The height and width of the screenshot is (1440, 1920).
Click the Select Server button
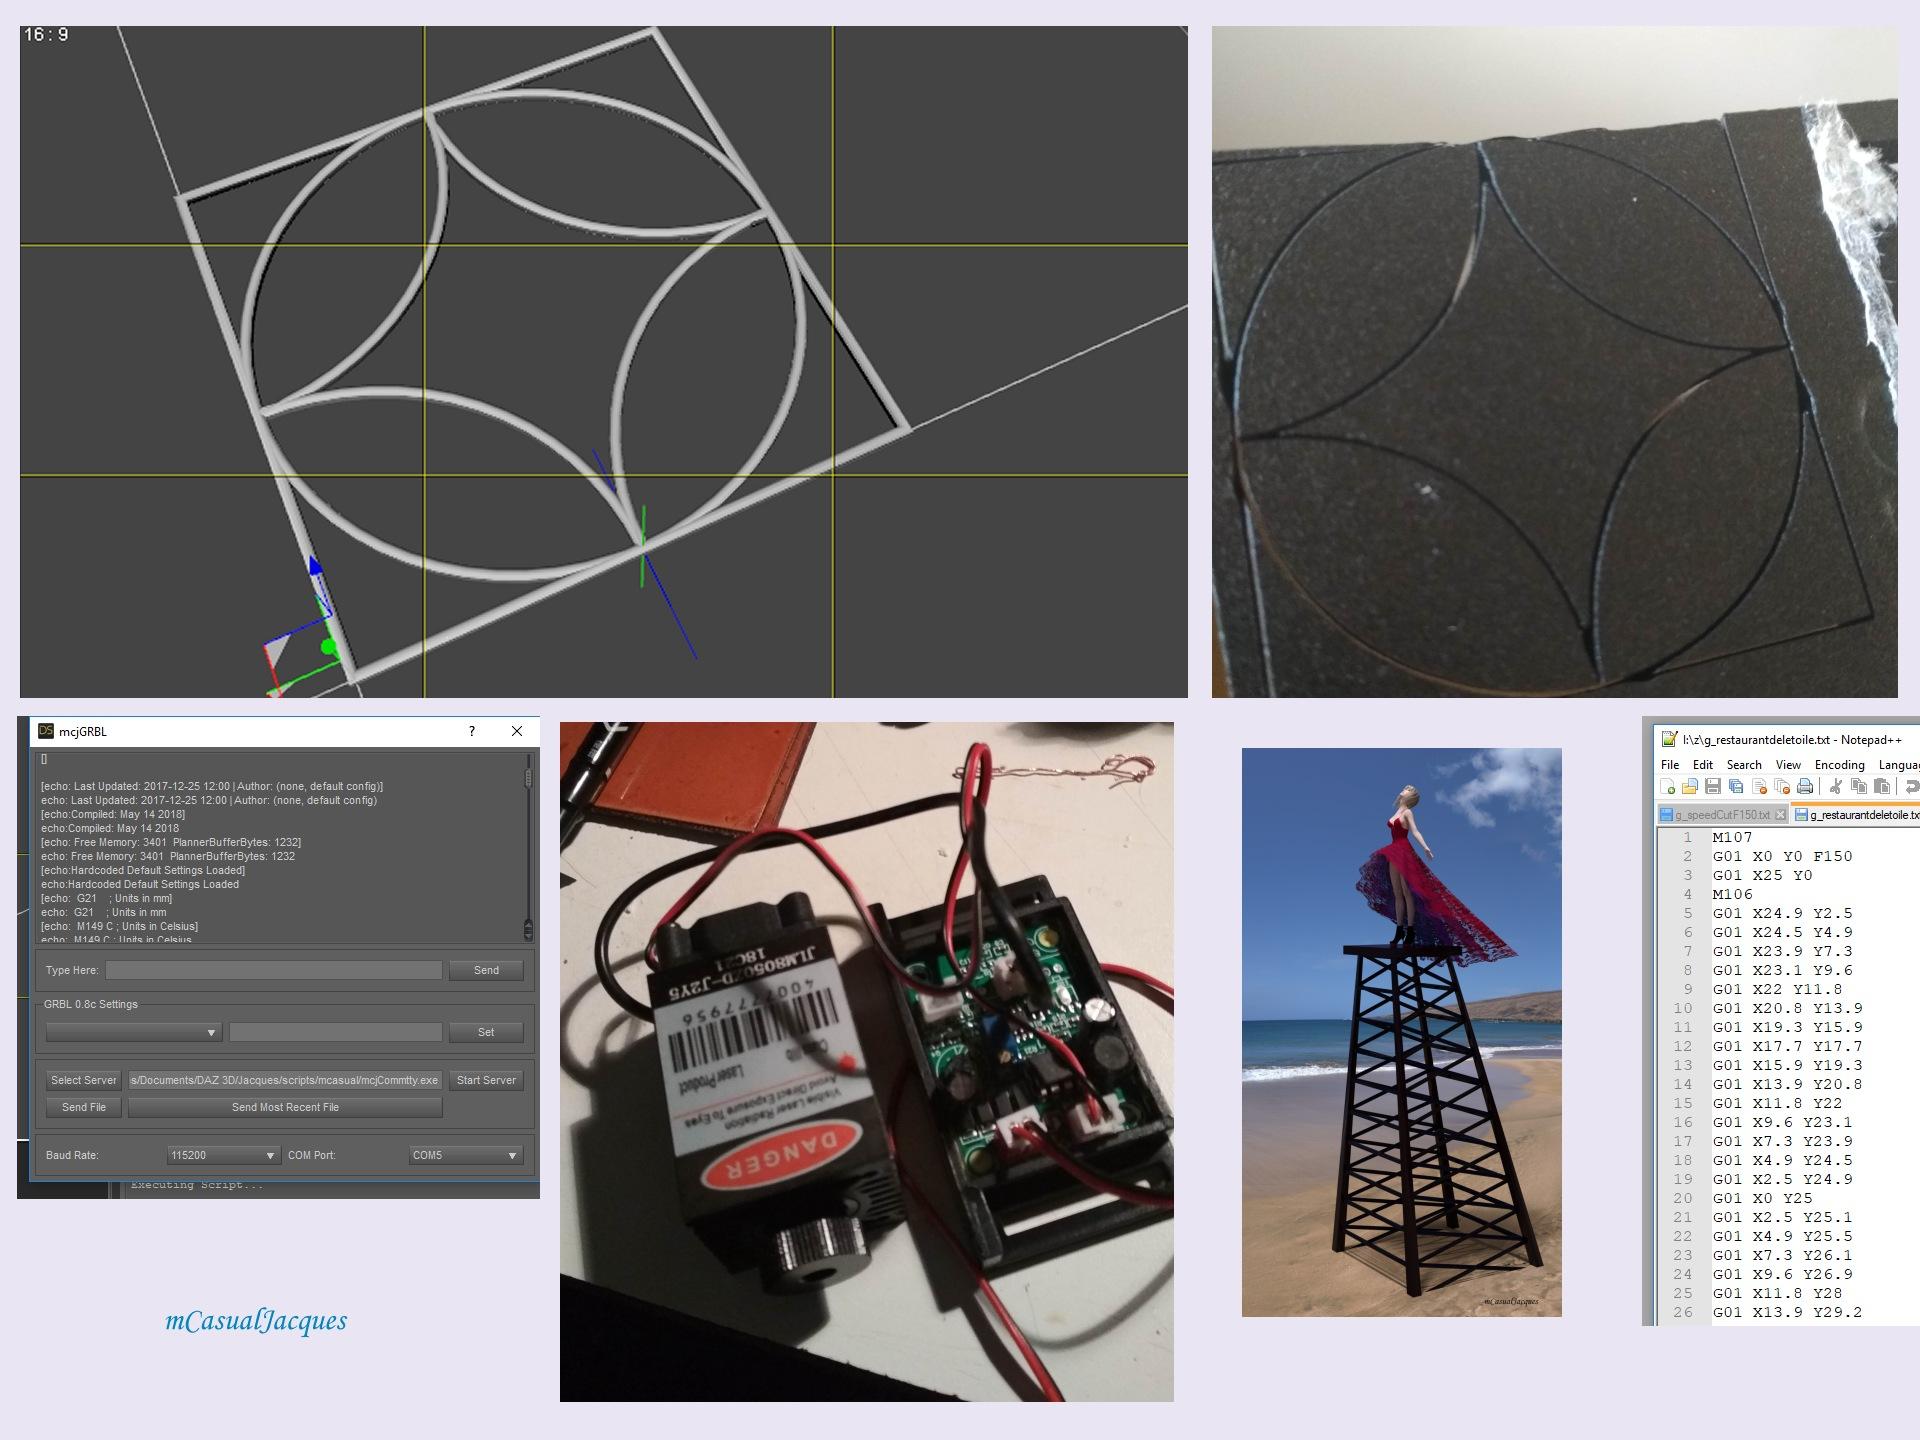[x=84, y=1080]
